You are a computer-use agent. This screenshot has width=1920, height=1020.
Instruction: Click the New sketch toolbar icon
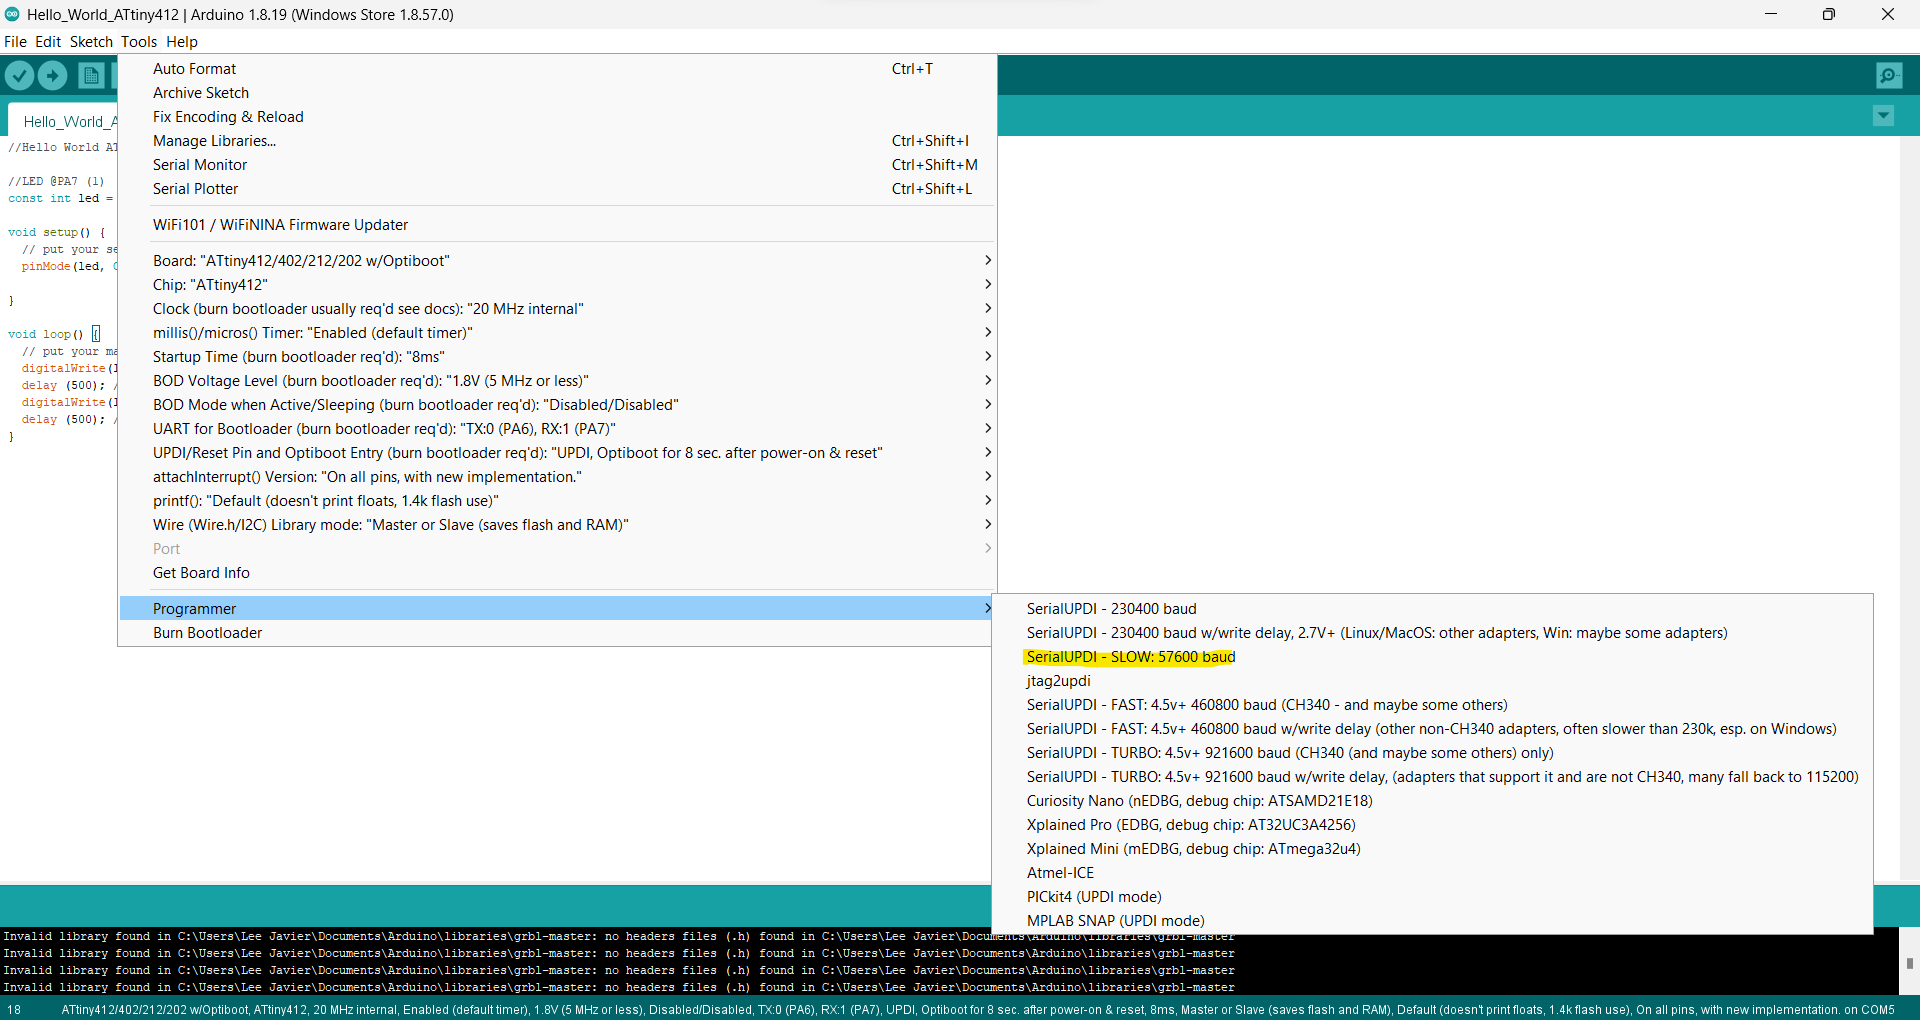(x=91, y=75)
